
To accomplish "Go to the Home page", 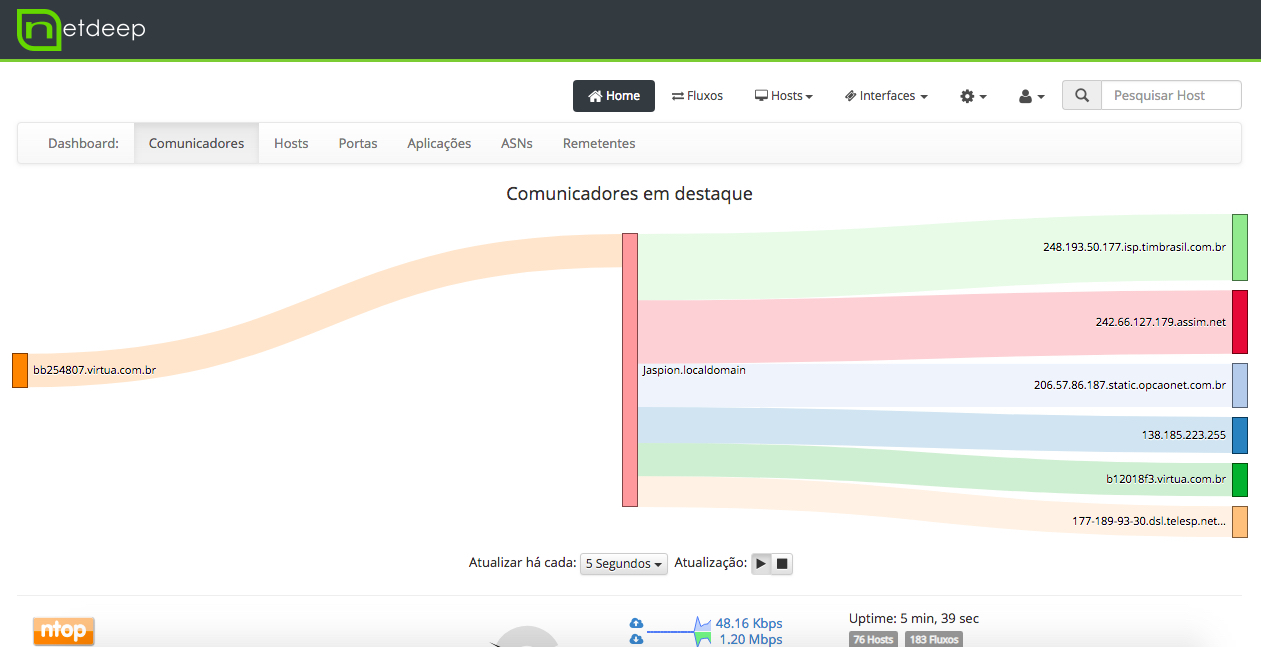I will pyautogui.click(x=613, y=96).
